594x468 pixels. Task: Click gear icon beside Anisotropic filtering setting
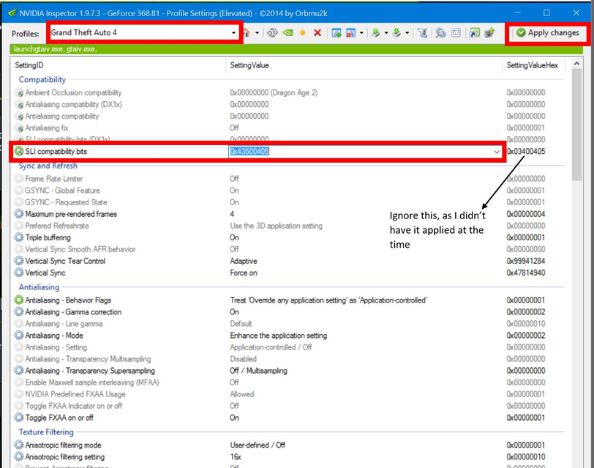tap(19, 456)
